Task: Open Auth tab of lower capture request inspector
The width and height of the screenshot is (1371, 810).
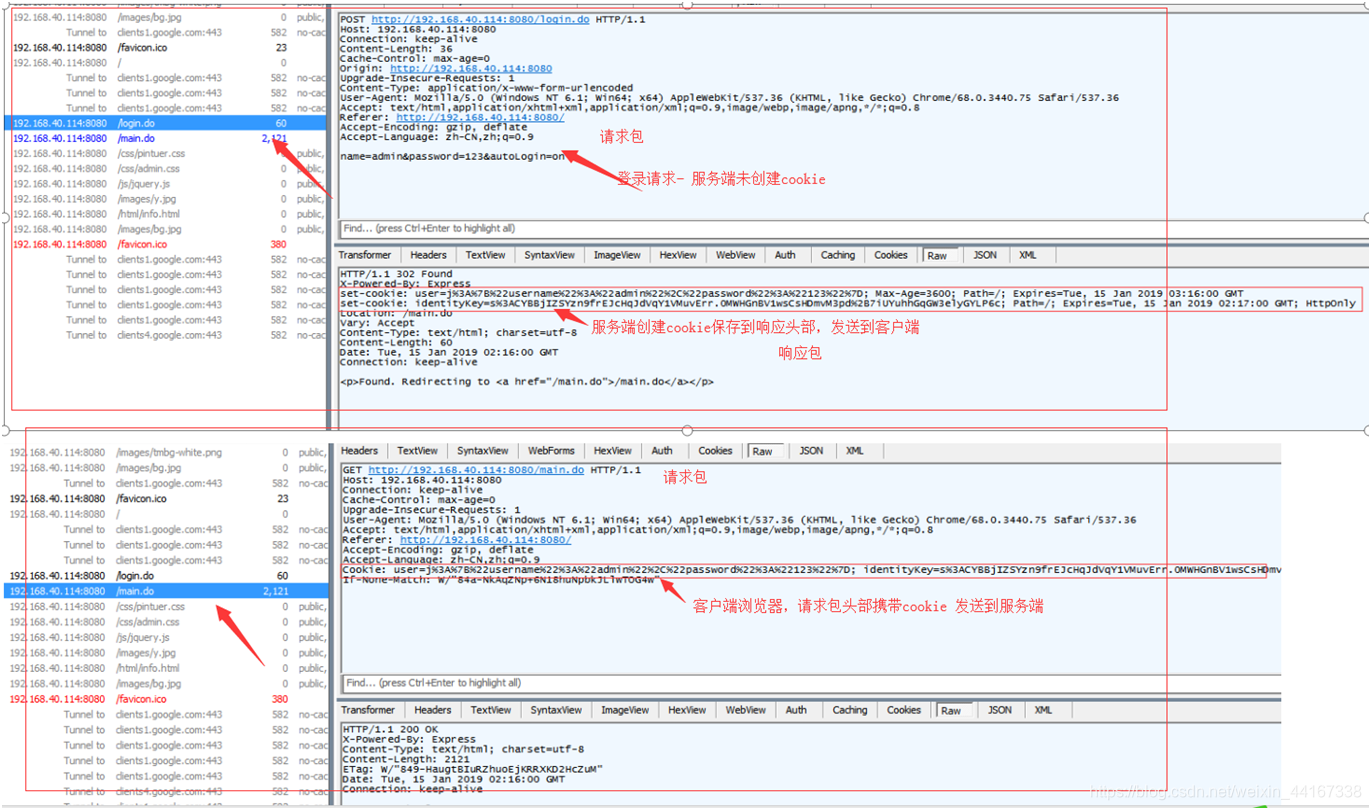Action: click(x=662, y=451)
